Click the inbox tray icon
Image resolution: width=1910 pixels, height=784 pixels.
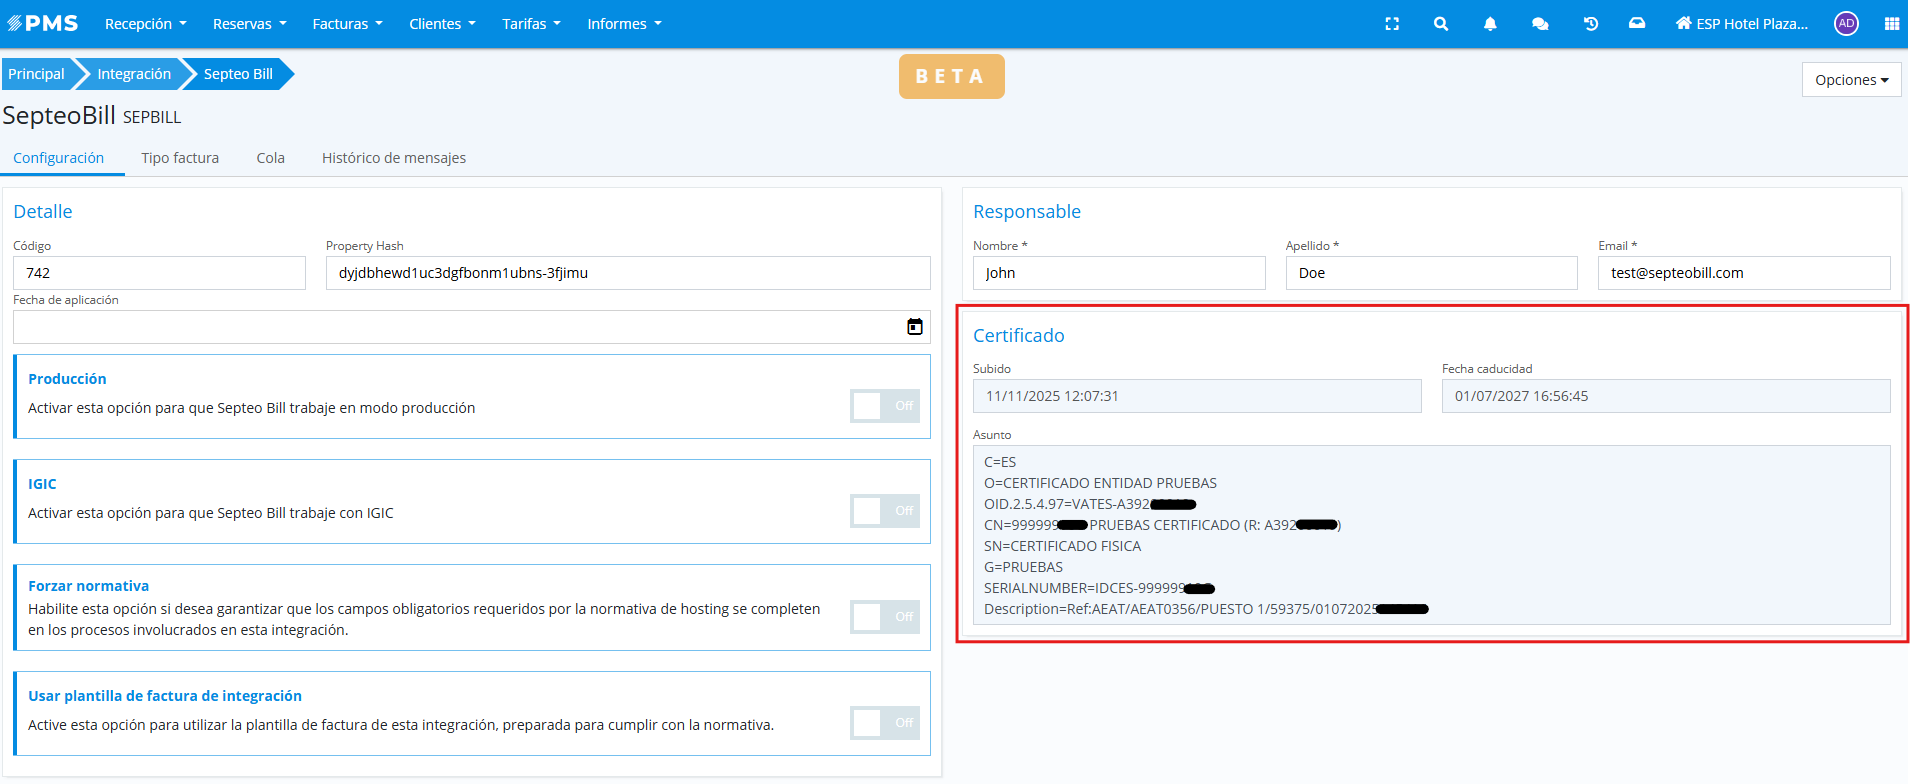pyautogui.click(x=1637, y=24)
